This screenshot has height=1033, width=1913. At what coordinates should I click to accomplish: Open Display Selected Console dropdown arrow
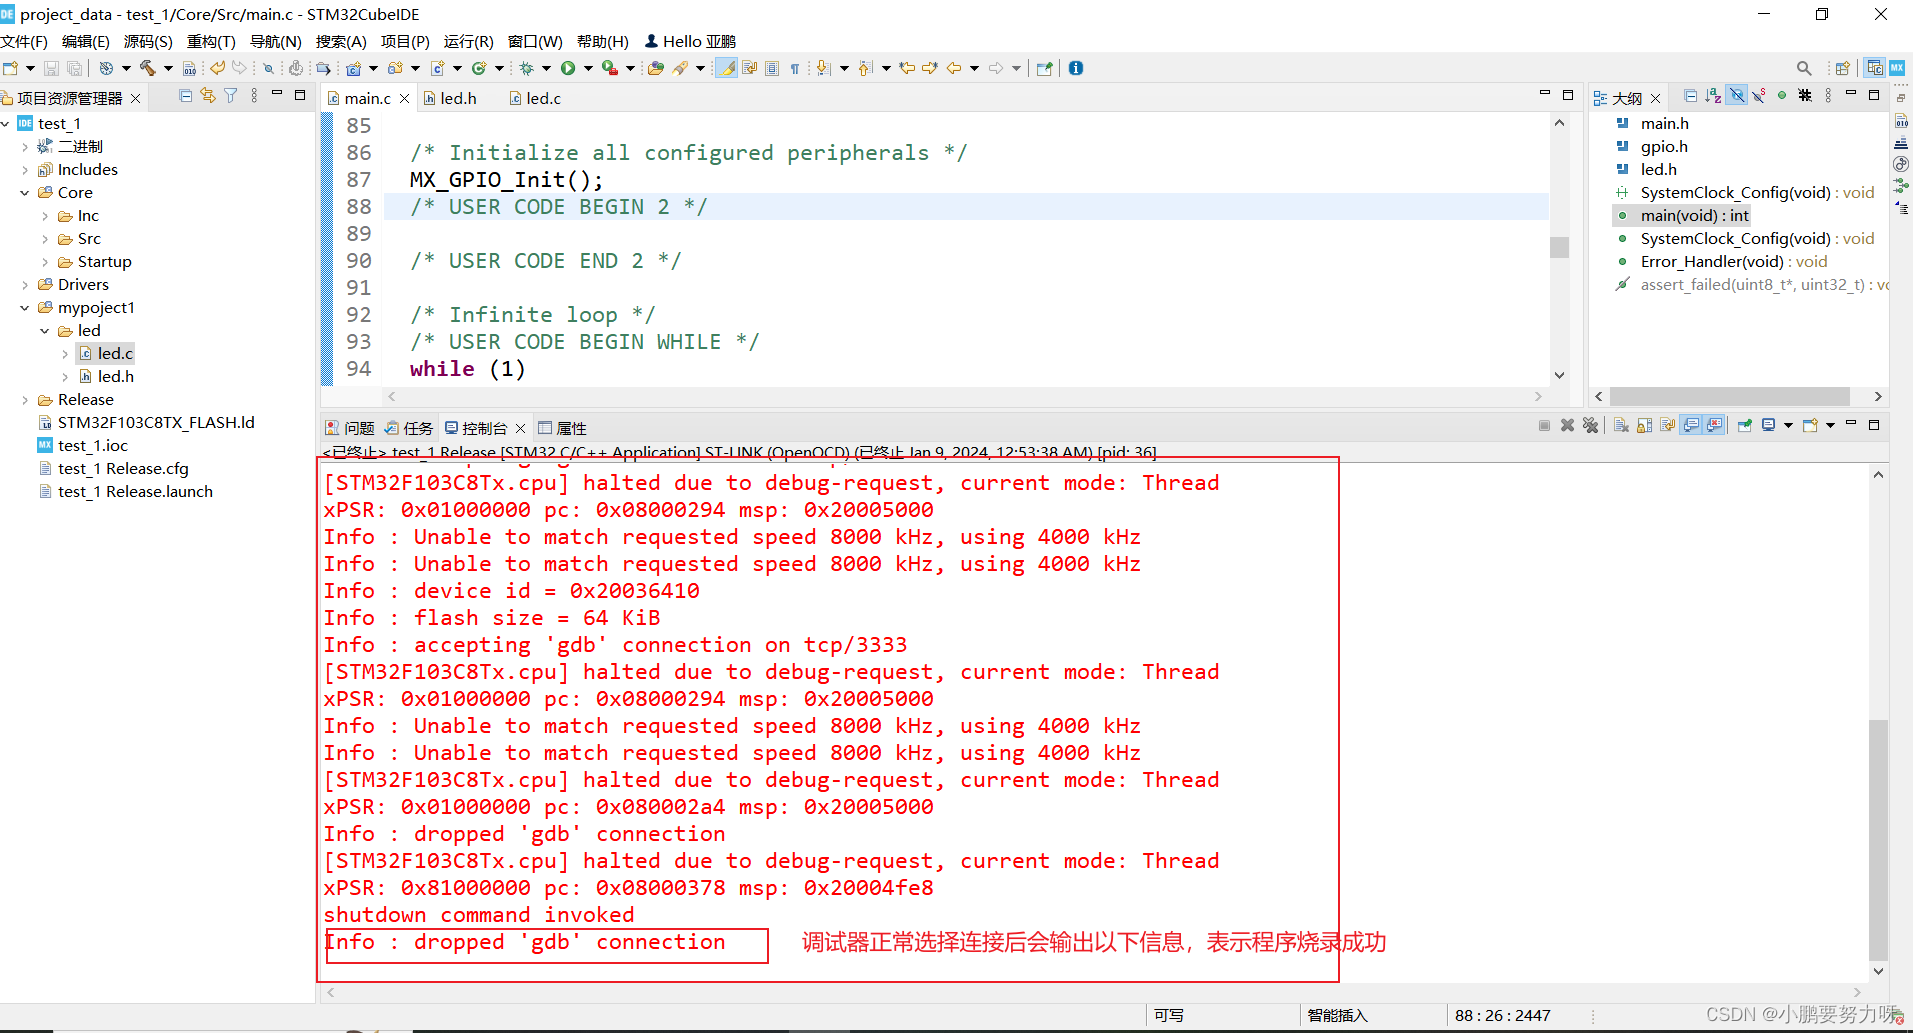click(x=1788, y=425)
